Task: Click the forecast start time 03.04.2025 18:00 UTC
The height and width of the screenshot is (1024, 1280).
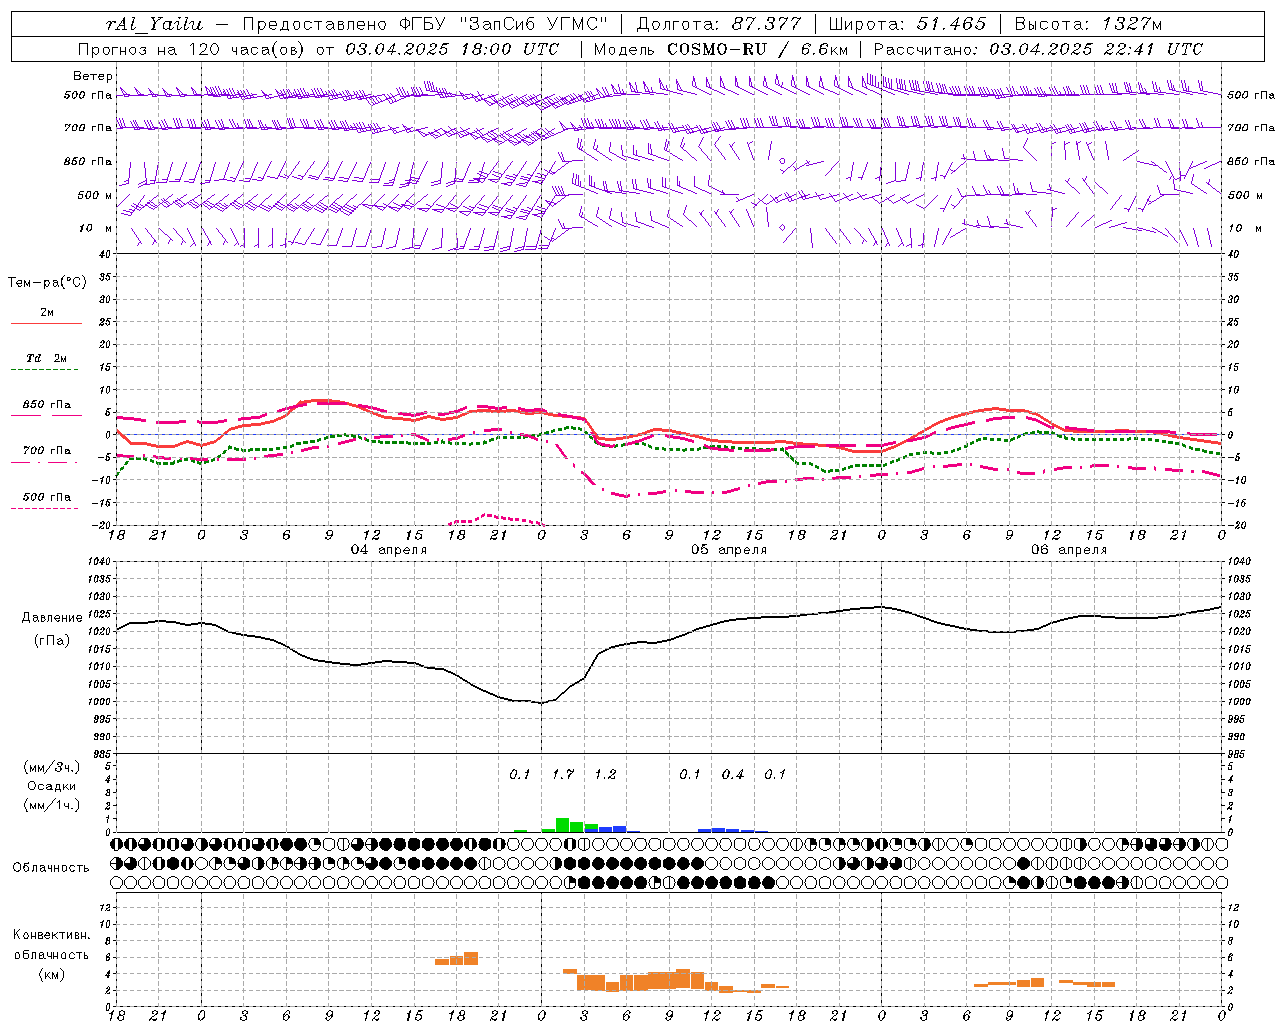Action: click(x=452, y=48)
